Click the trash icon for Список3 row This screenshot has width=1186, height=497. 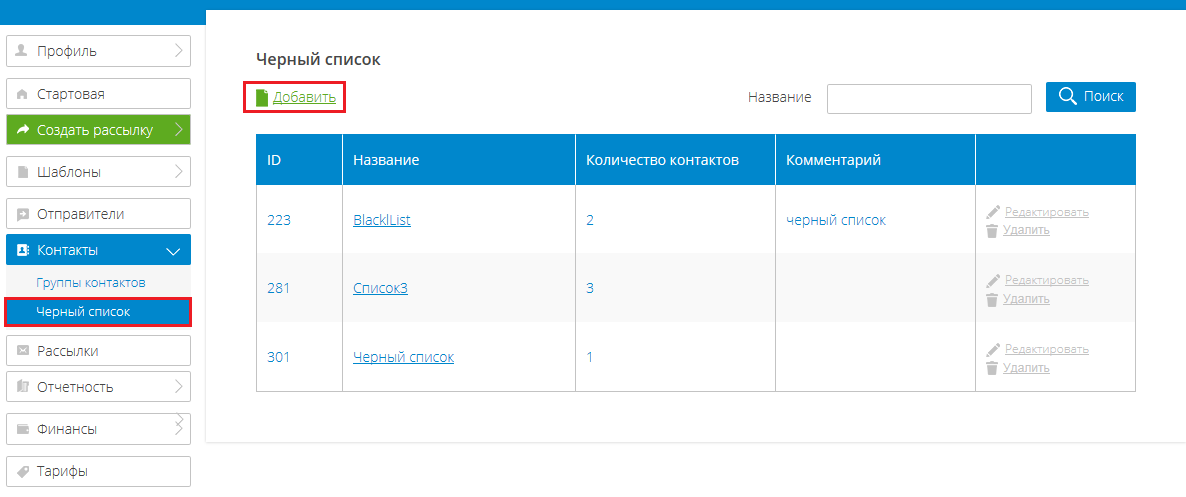pos(992,300)
